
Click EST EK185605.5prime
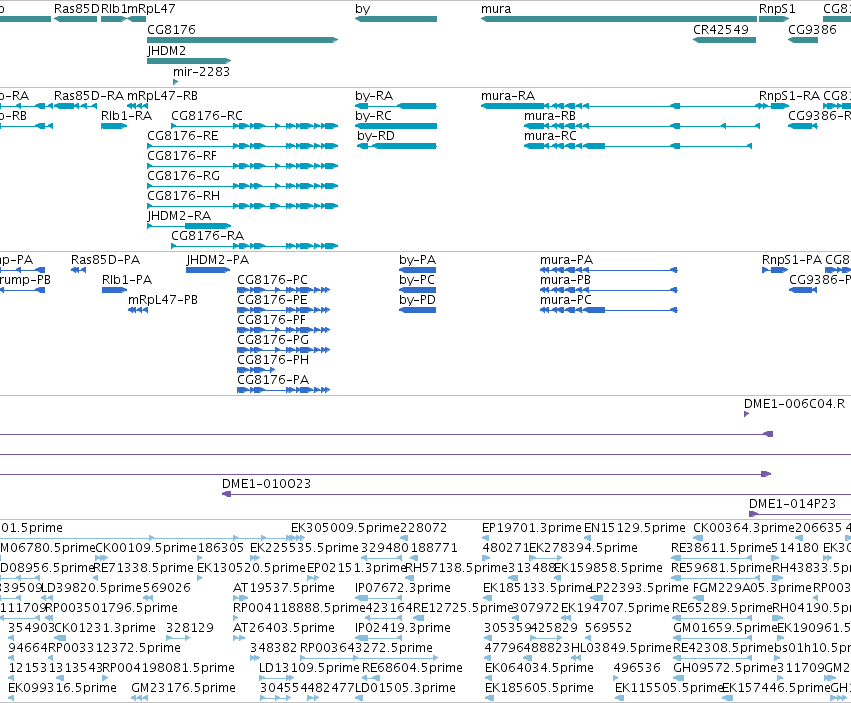[539, 688]
